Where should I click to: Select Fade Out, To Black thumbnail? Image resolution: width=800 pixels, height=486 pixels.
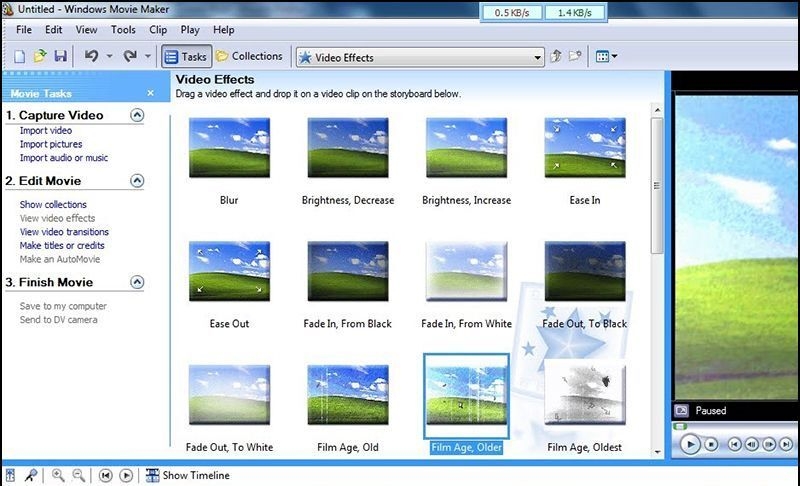point(585,271)
